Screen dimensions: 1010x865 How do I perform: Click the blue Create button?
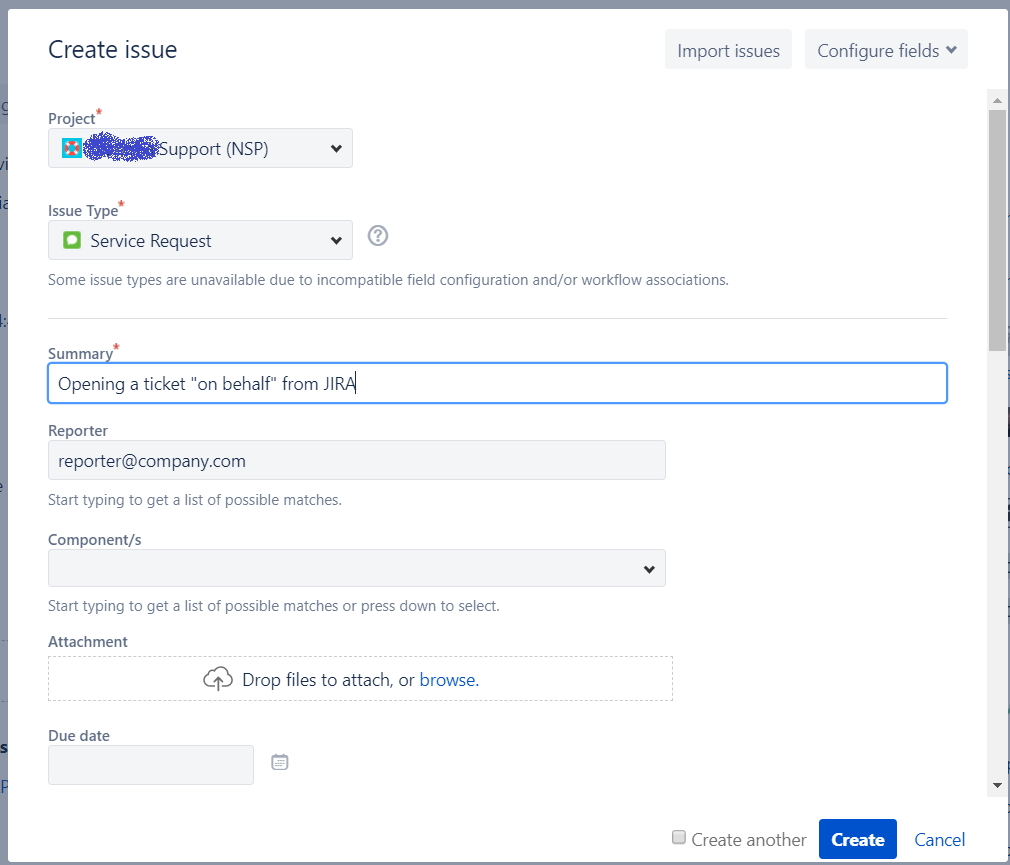pos(857,839)
